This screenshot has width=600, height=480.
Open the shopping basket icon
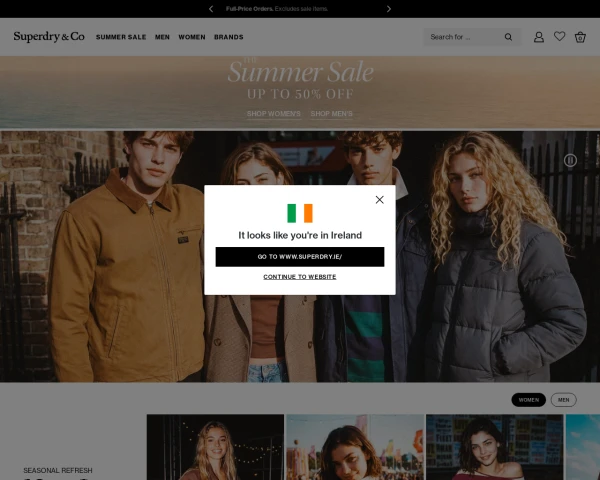(x=580, y=37)
